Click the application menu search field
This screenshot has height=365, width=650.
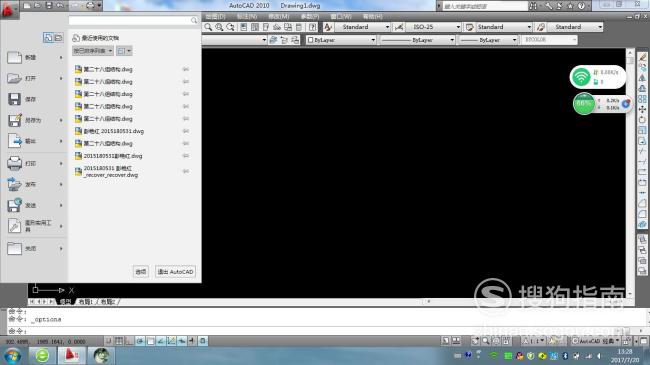[133, 20]
